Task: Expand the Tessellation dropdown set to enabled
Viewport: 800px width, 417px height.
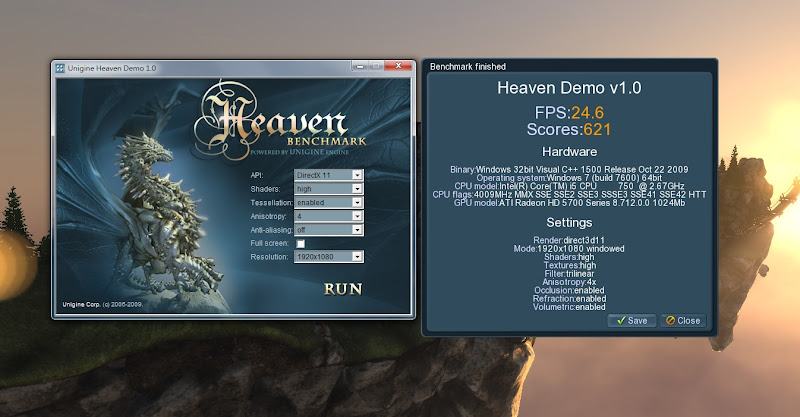Action: 329,203
